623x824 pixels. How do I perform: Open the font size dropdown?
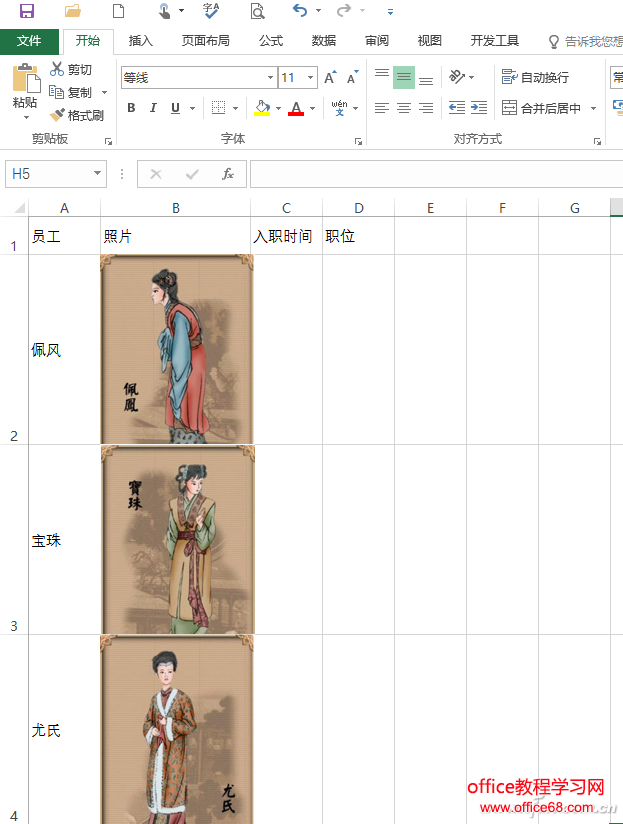[311, 78]
